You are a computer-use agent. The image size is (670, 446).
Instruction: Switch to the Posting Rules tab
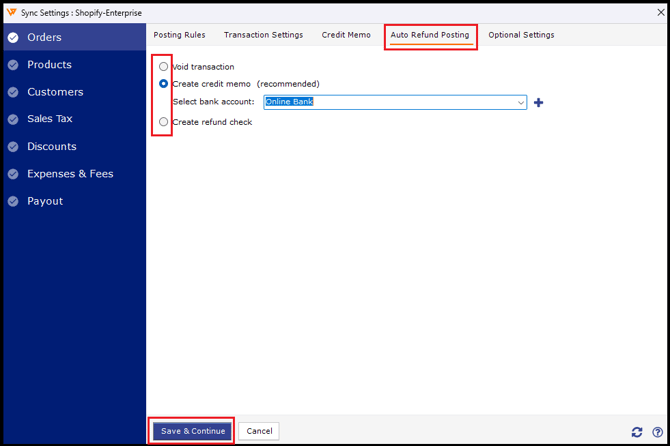[x=179, y=35]
